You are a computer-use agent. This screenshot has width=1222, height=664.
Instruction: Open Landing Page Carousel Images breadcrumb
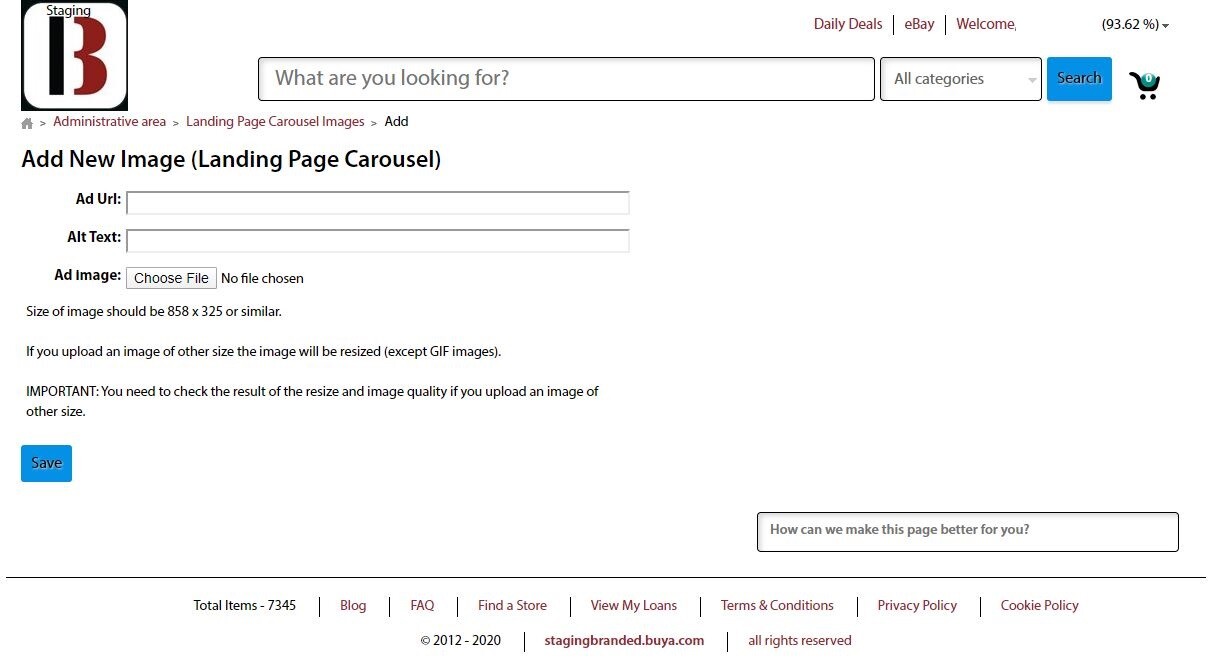coord(275,122)
